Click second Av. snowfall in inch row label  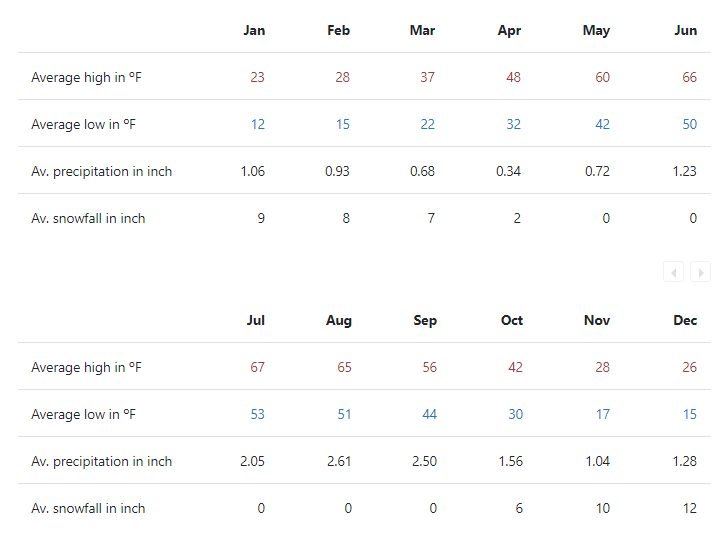[88, 509]
